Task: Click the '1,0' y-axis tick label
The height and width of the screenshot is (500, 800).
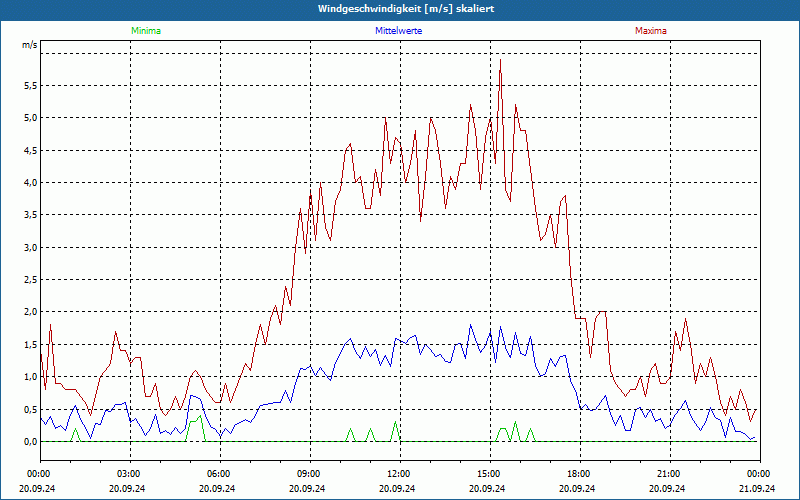Action: click(x=31, y=377)
